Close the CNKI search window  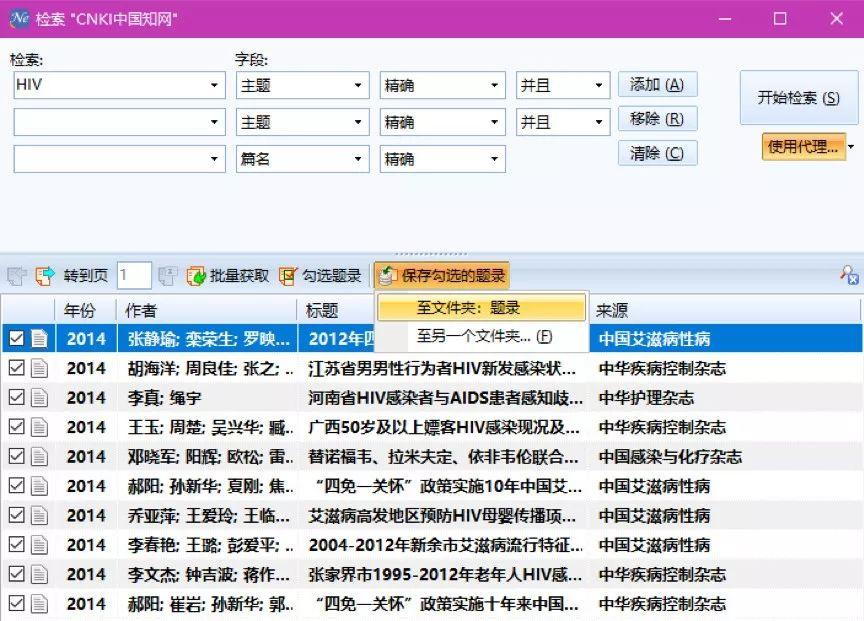pos(836,19)
